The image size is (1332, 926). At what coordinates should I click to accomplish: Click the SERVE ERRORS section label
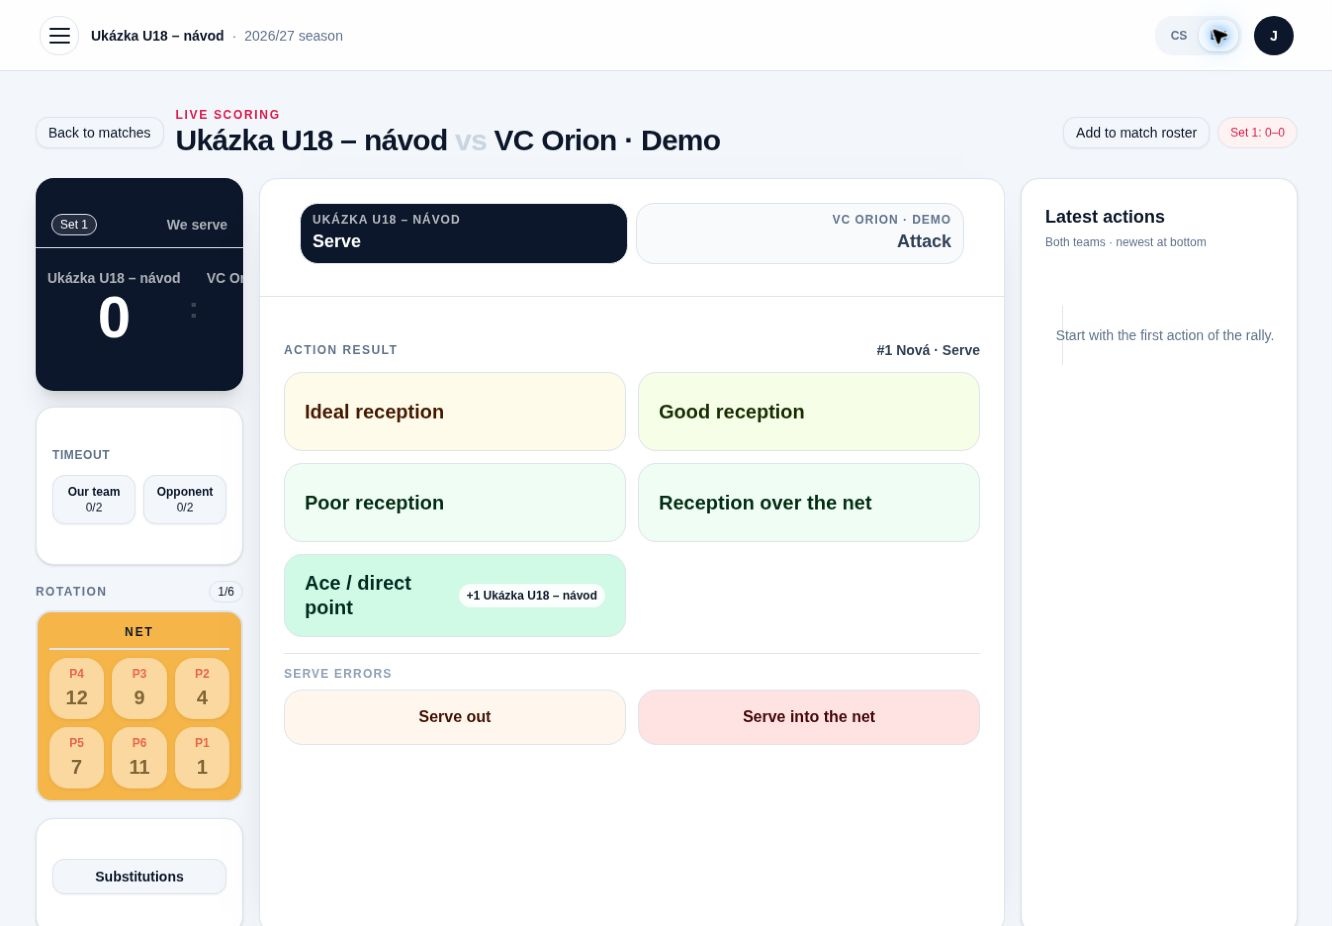[338, 674]
